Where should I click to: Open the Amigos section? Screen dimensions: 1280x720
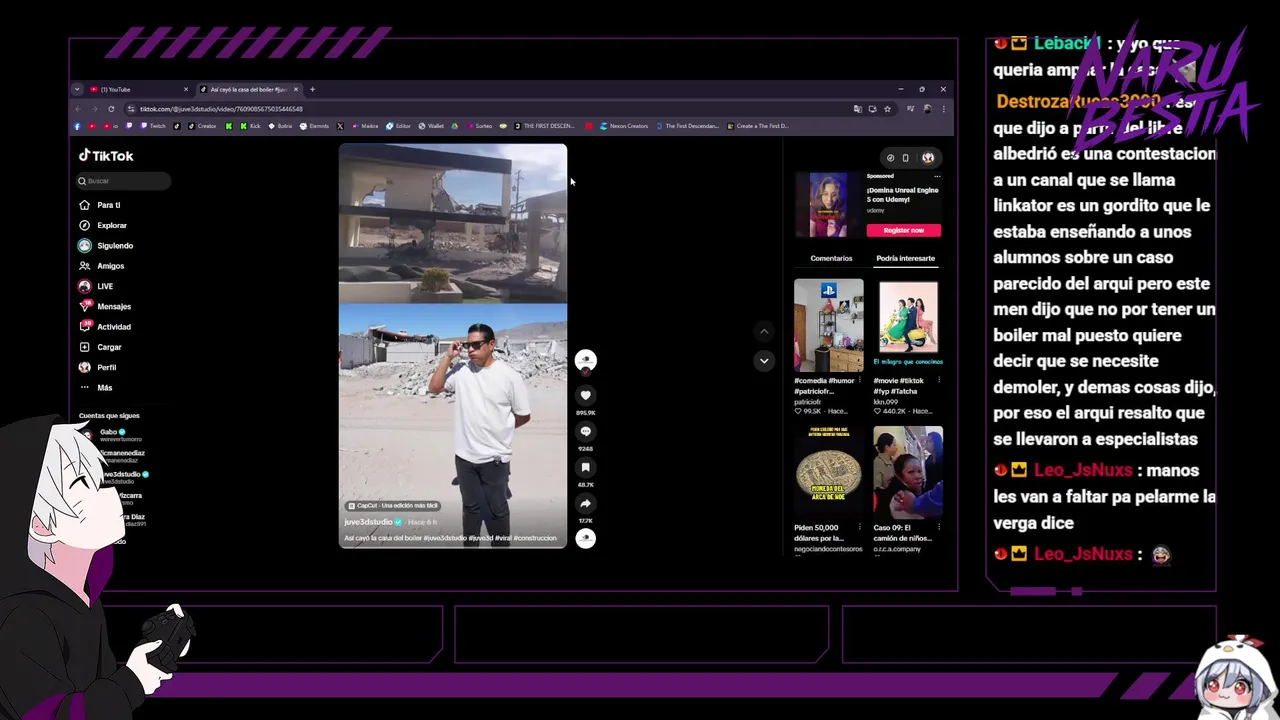click(x=102, y=266)
